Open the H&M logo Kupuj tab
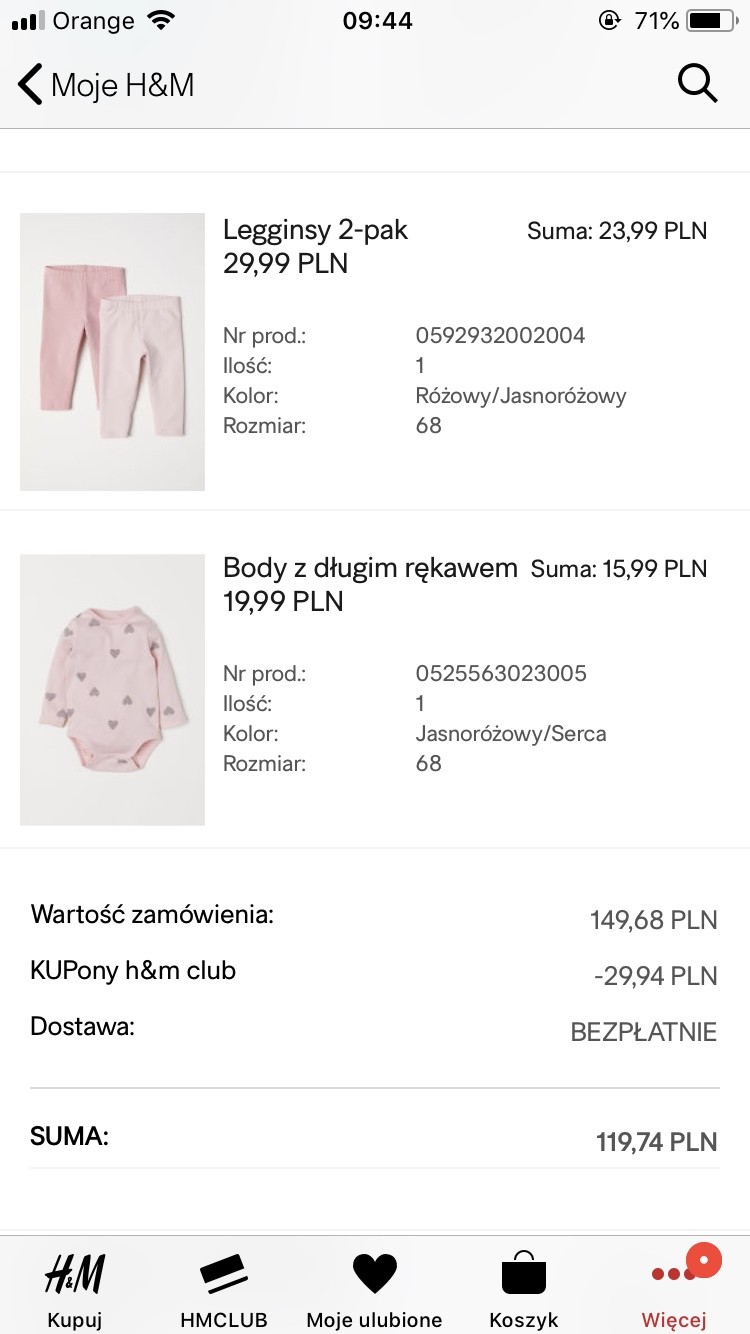The image size is (750, 1334). coord(74,1274)
